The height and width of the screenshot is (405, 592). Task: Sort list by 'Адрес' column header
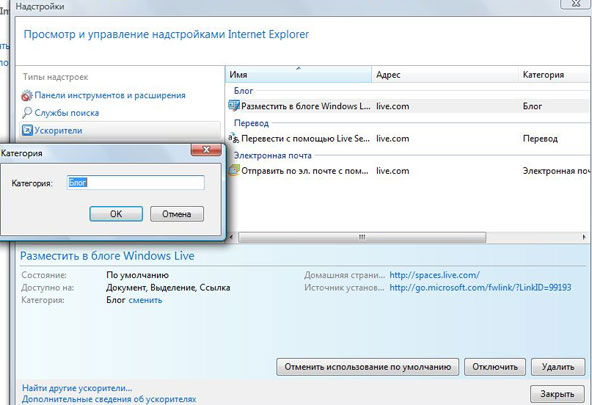[x=445, y=74]
